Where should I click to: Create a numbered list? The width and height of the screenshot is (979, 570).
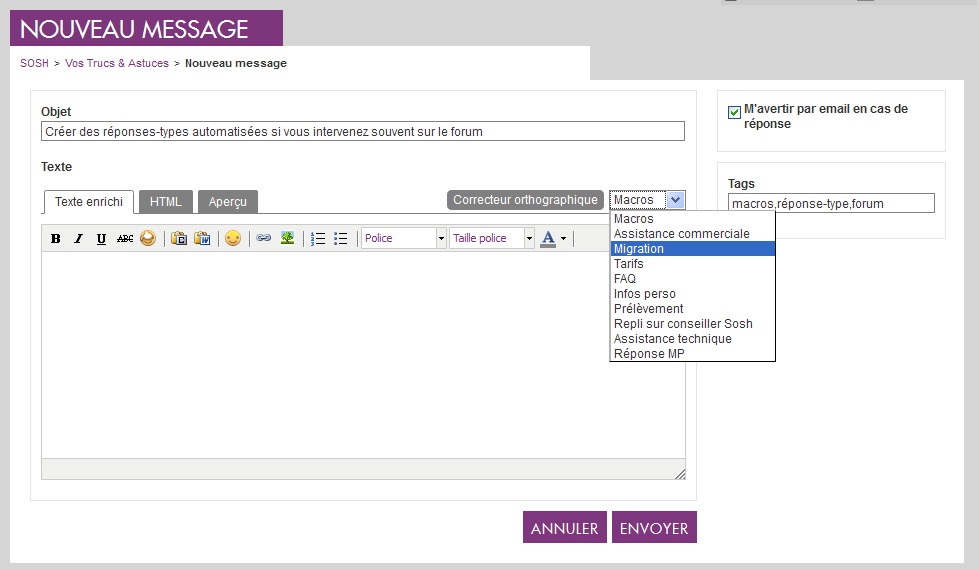pyautogui.click(x=318, y=239)
